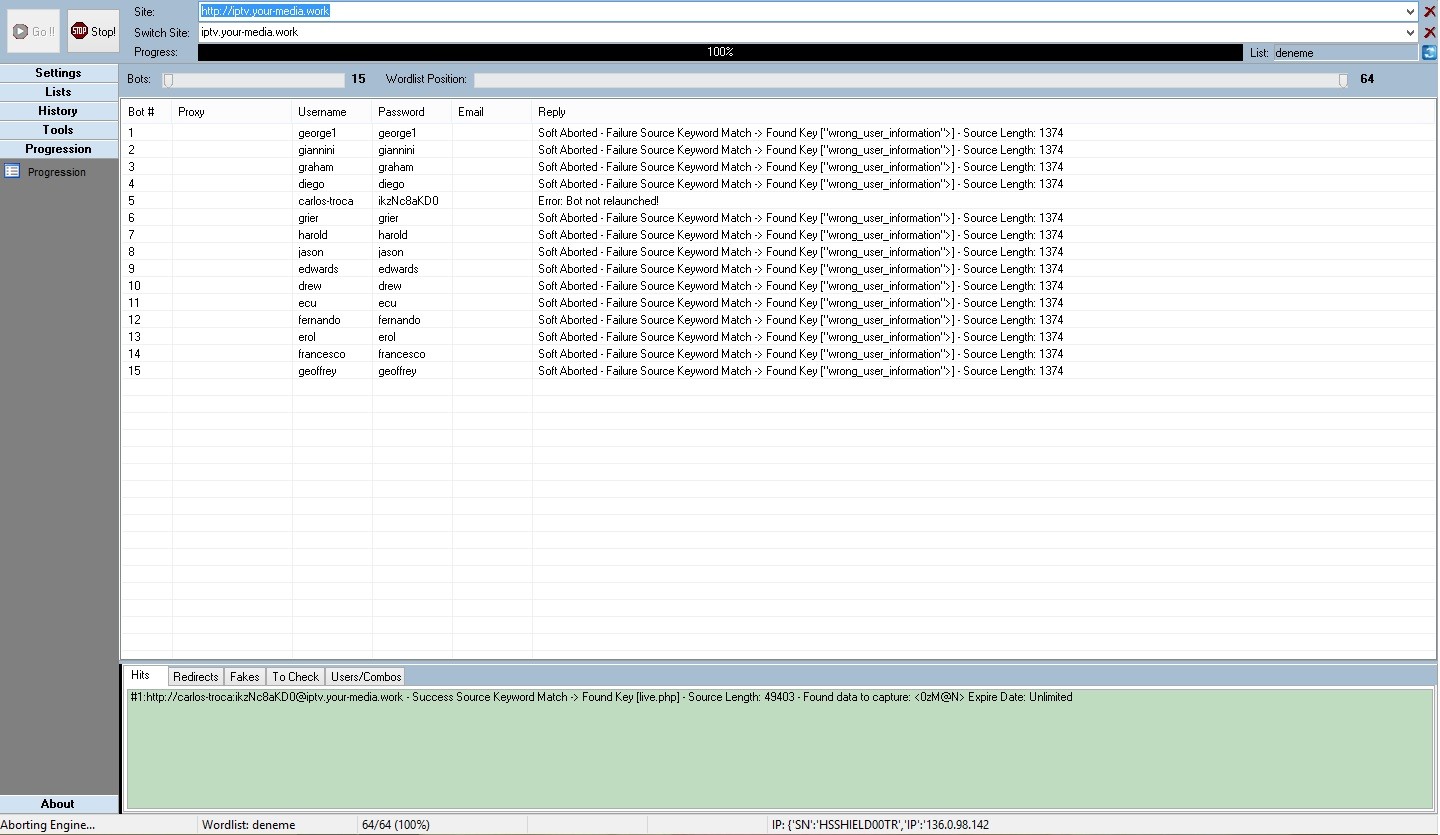The image size is (1440, 835).
Task: Switch to the Fakes tab
Action: coord(245,677)
